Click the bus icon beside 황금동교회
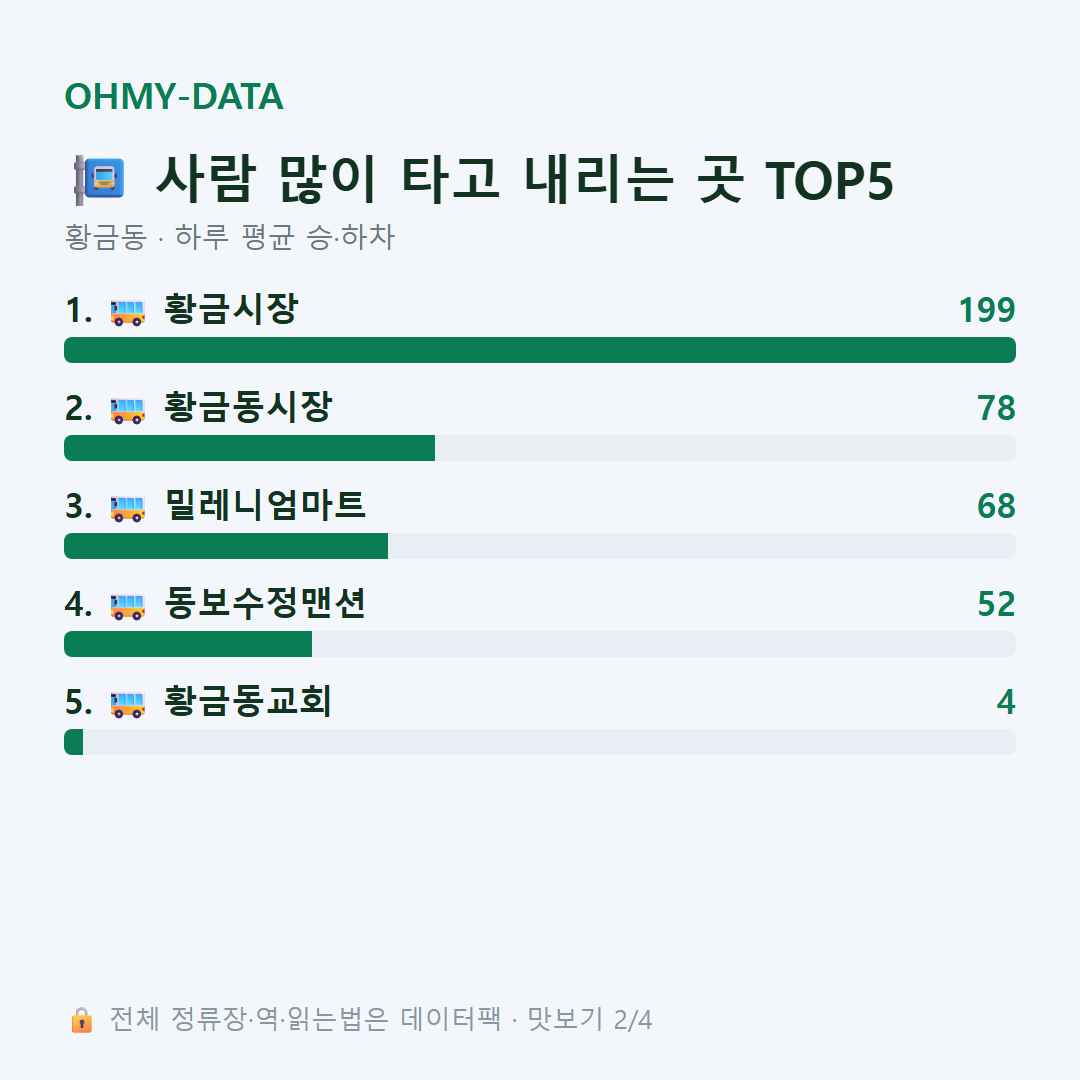The image size is (1080, 1080). 127,704
